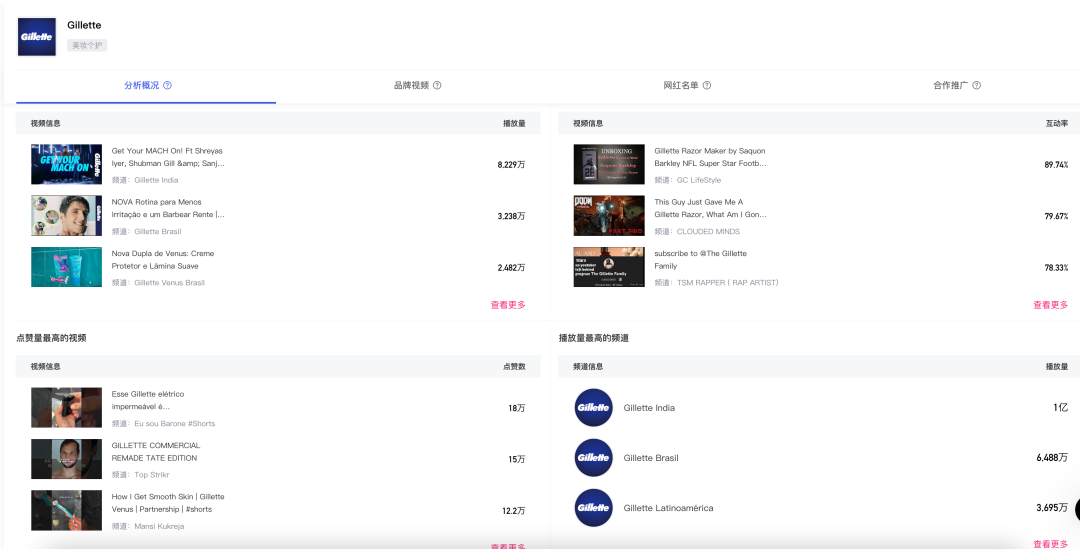Click 查看更多 under the 播放量 video list
The image size is (1080, 549).
pyautogui.click(x=508, y=305)
